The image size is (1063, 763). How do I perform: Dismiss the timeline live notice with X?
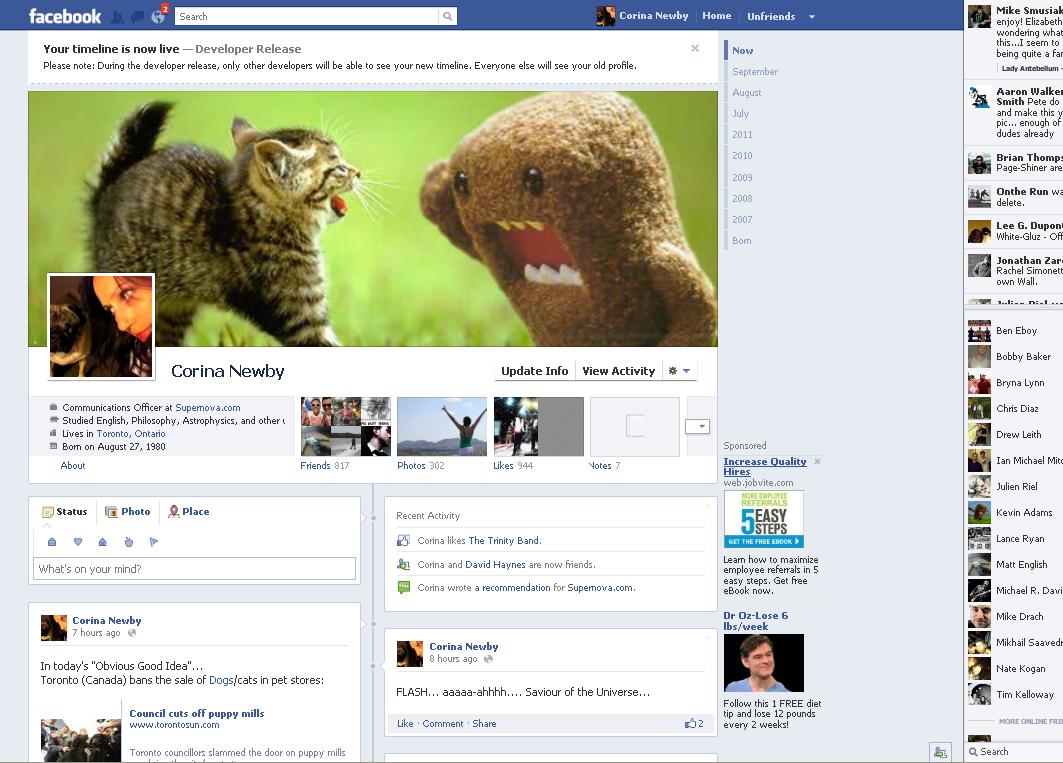point(695,48)
